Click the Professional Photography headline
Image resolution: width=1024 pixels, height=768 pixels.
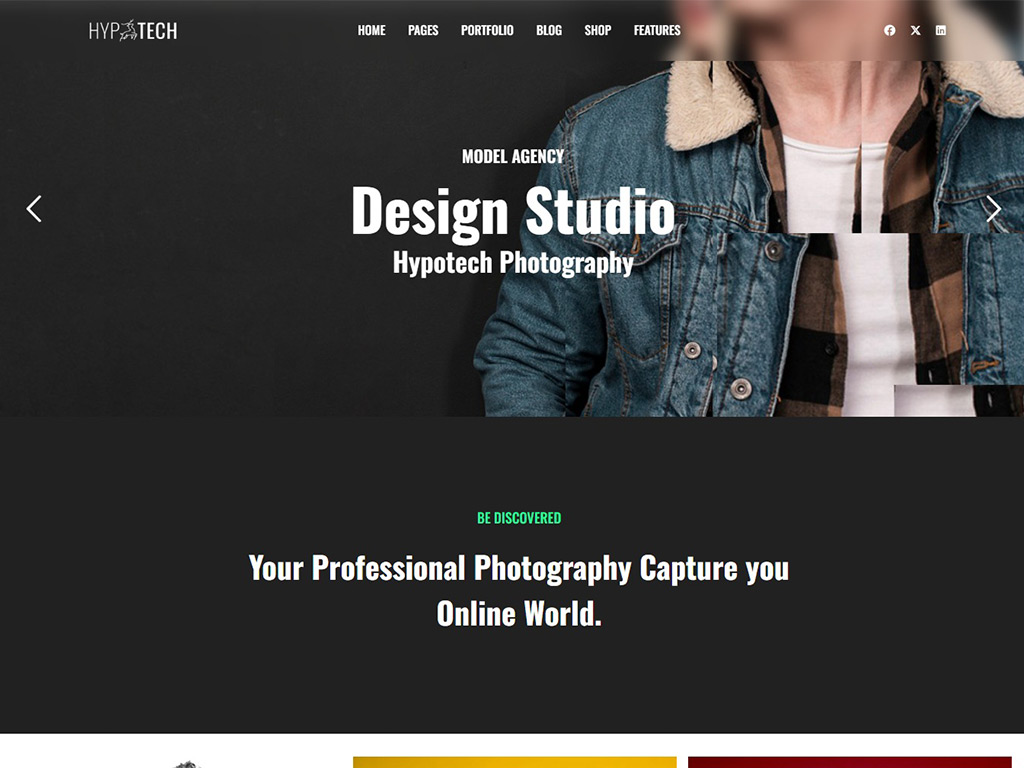(519, 591)
